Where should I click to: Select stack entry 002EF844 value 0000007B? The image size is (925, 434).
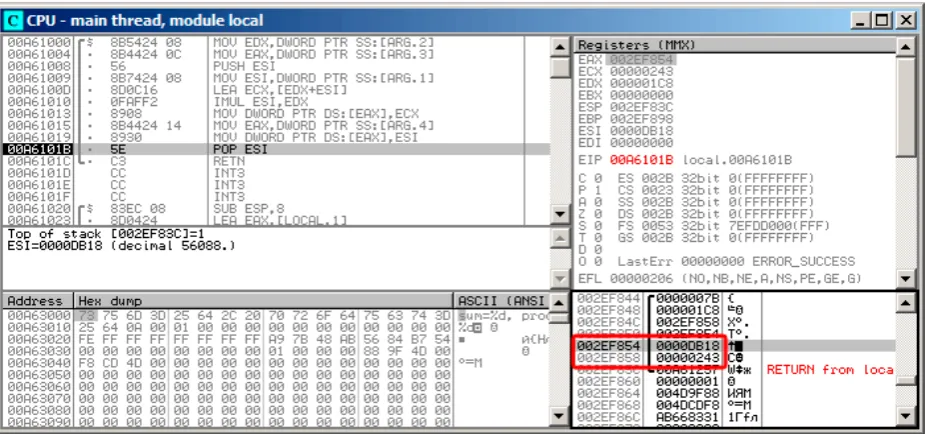pos(687,300)
